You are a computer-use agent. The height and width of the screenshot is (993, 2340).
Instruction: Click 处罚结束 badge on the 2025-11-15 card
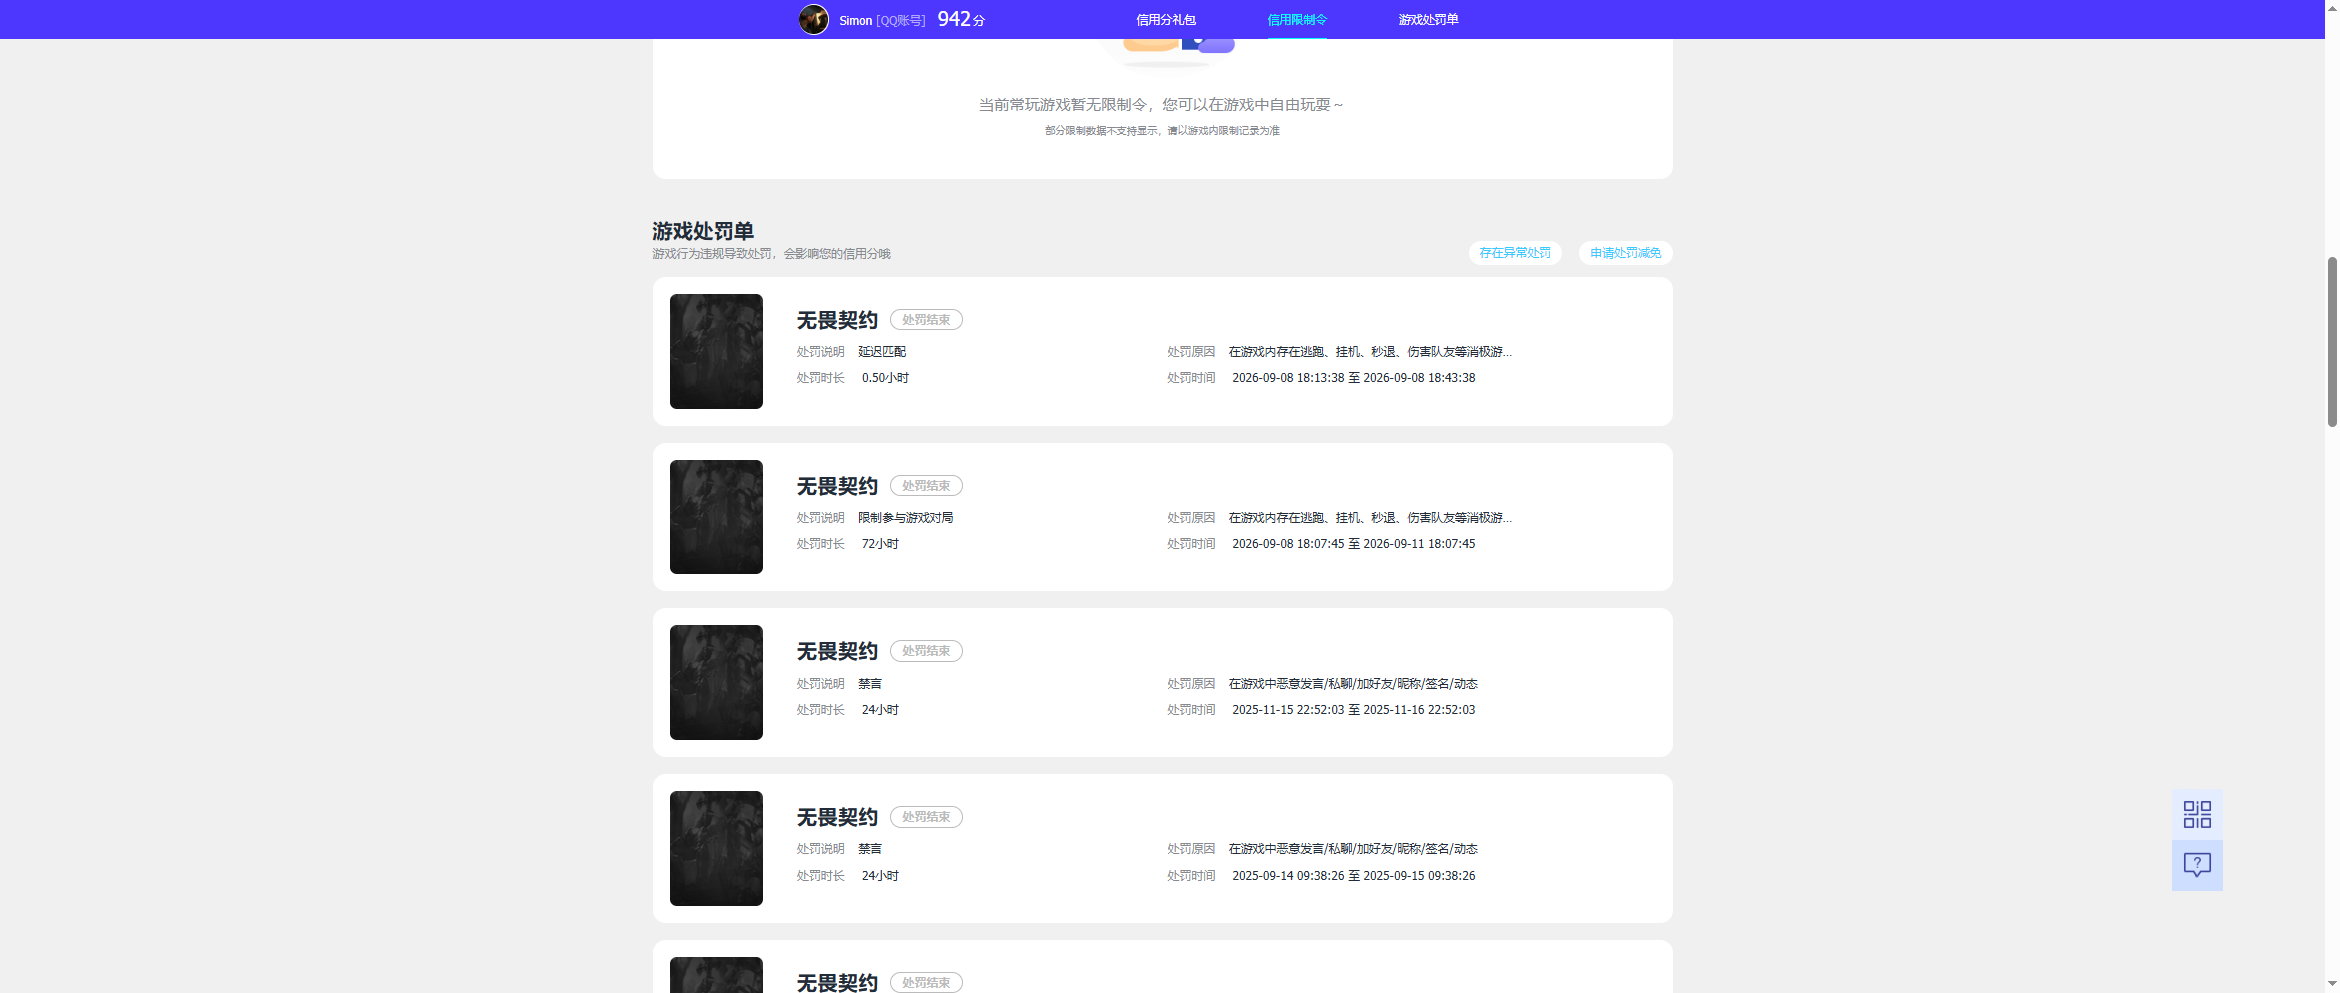click(x=926, y=651)
